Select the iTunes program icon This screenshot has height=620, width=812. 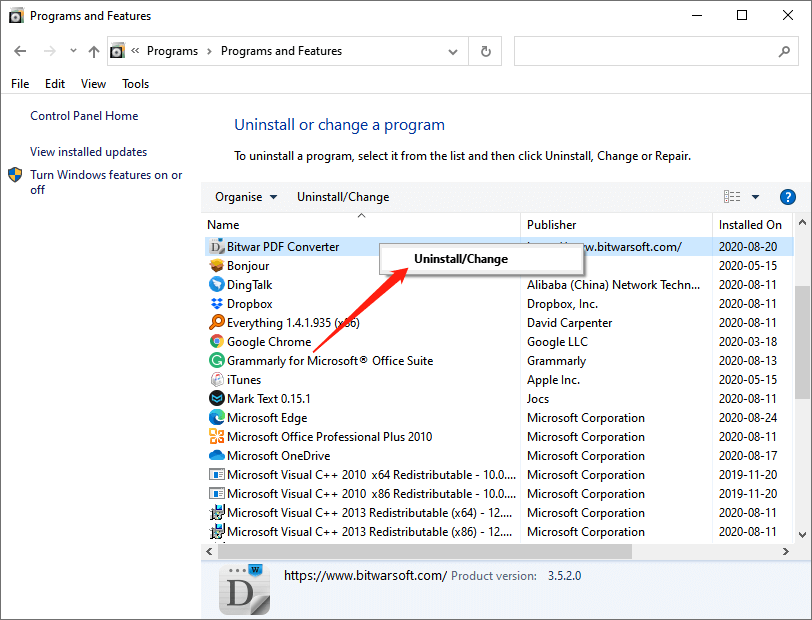[214, 379]
